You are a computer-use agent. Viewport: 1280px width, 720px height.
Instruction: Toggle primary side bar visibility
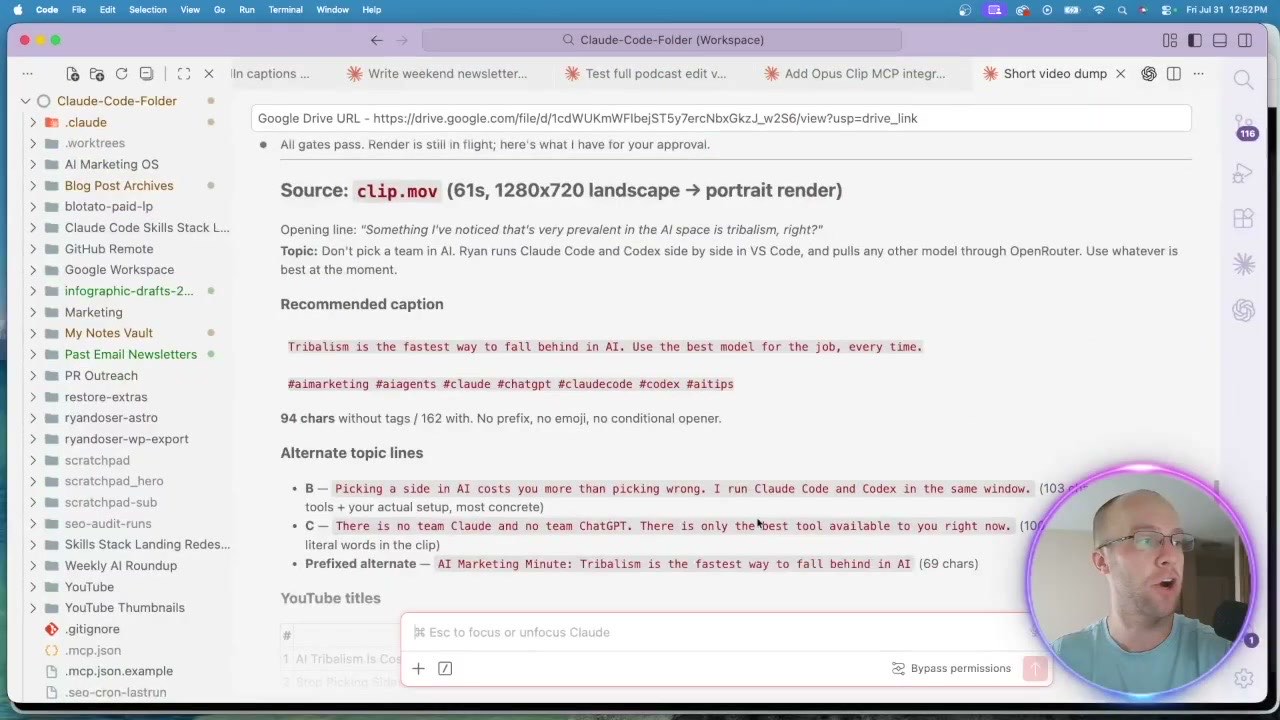click(x=1195, y=40)
